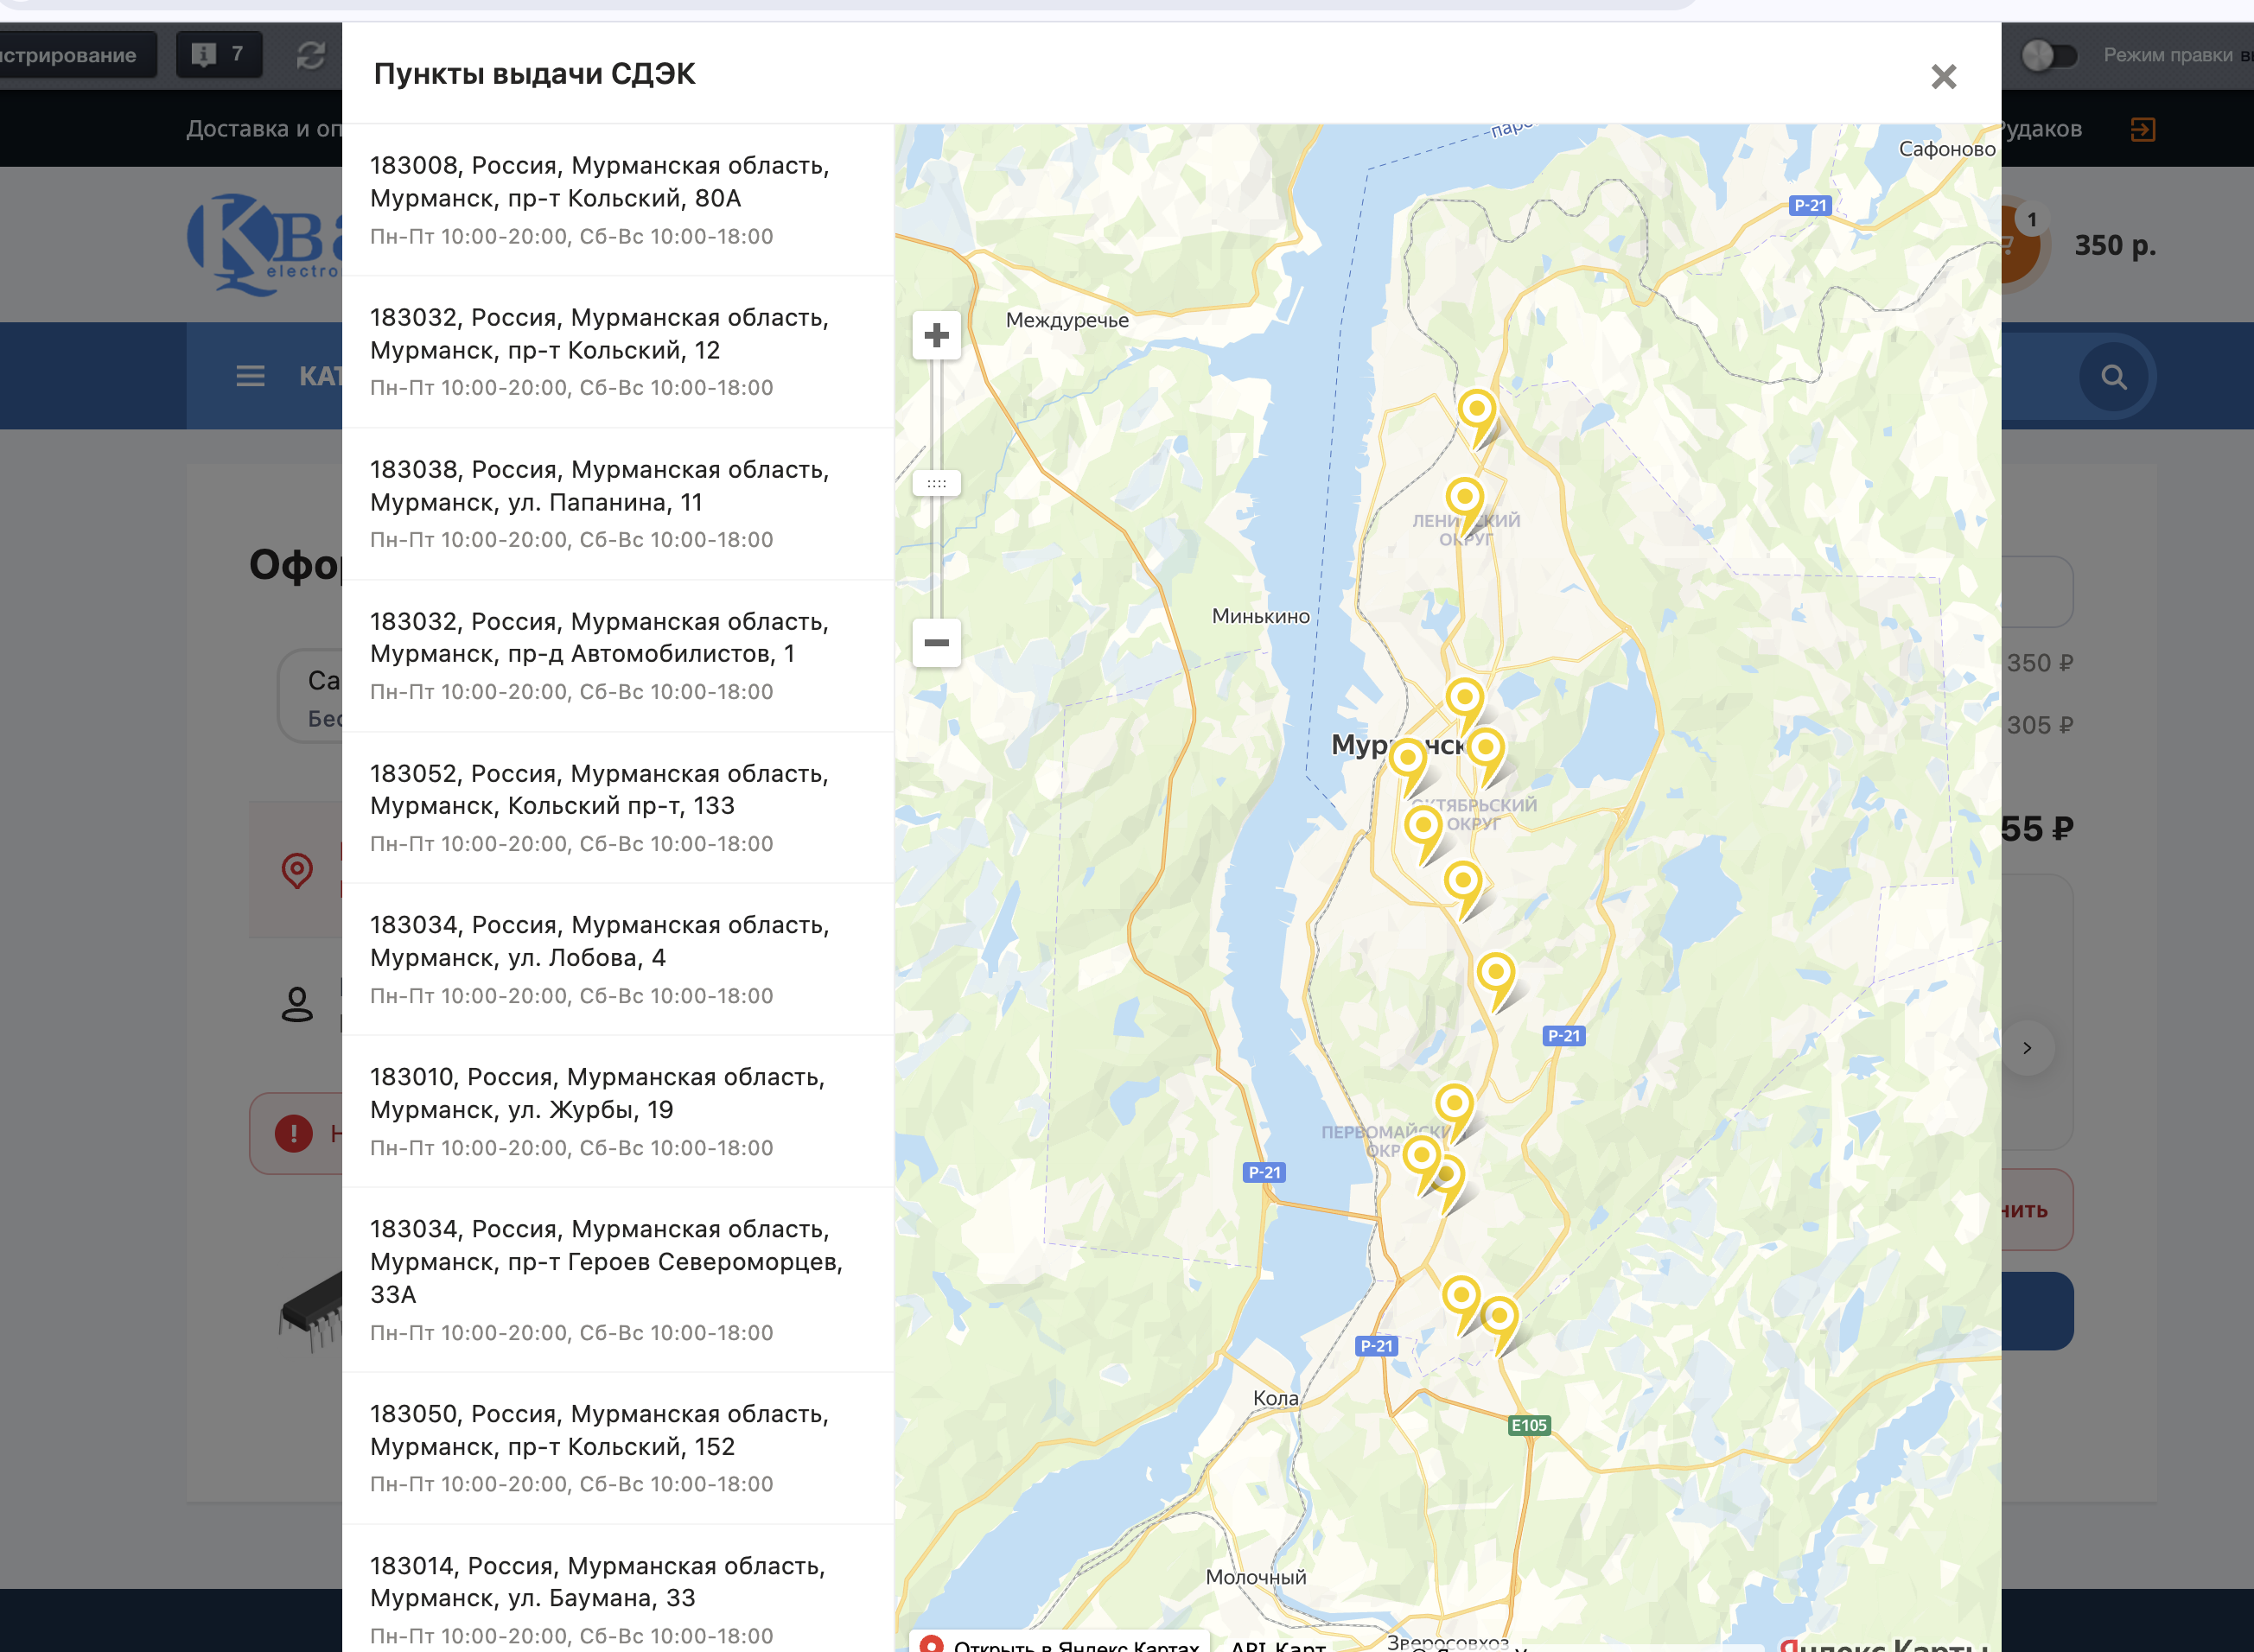Click the Сафоново label on map
The width and height of the screenshot is (2254, 1652).
point(1947,149)
